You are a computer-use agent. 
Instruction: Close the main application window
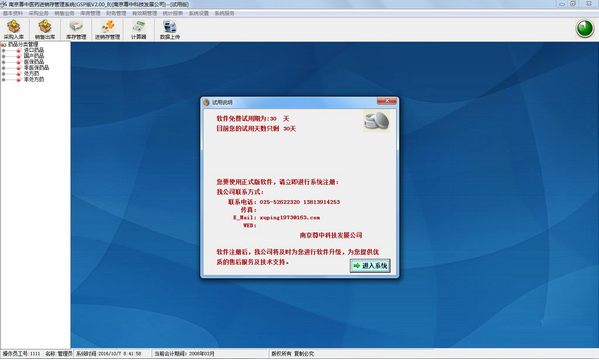[589, 4]
